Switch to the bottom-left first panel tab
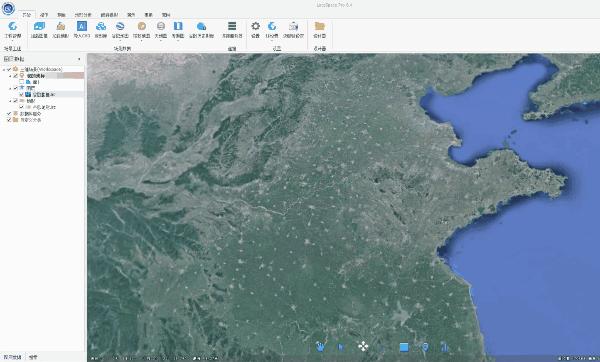This screenshot has width=600, height=362. click(12, 357)
